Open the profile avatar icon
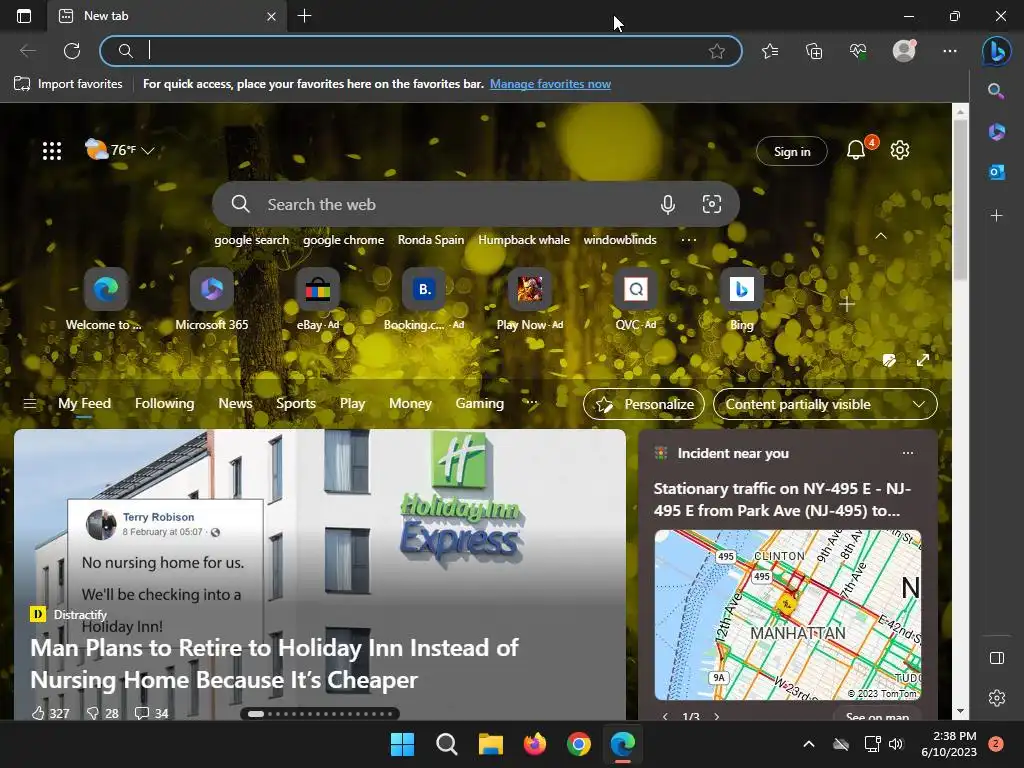The width and height of the screenshot is (1024, 768). pos(904,51)
